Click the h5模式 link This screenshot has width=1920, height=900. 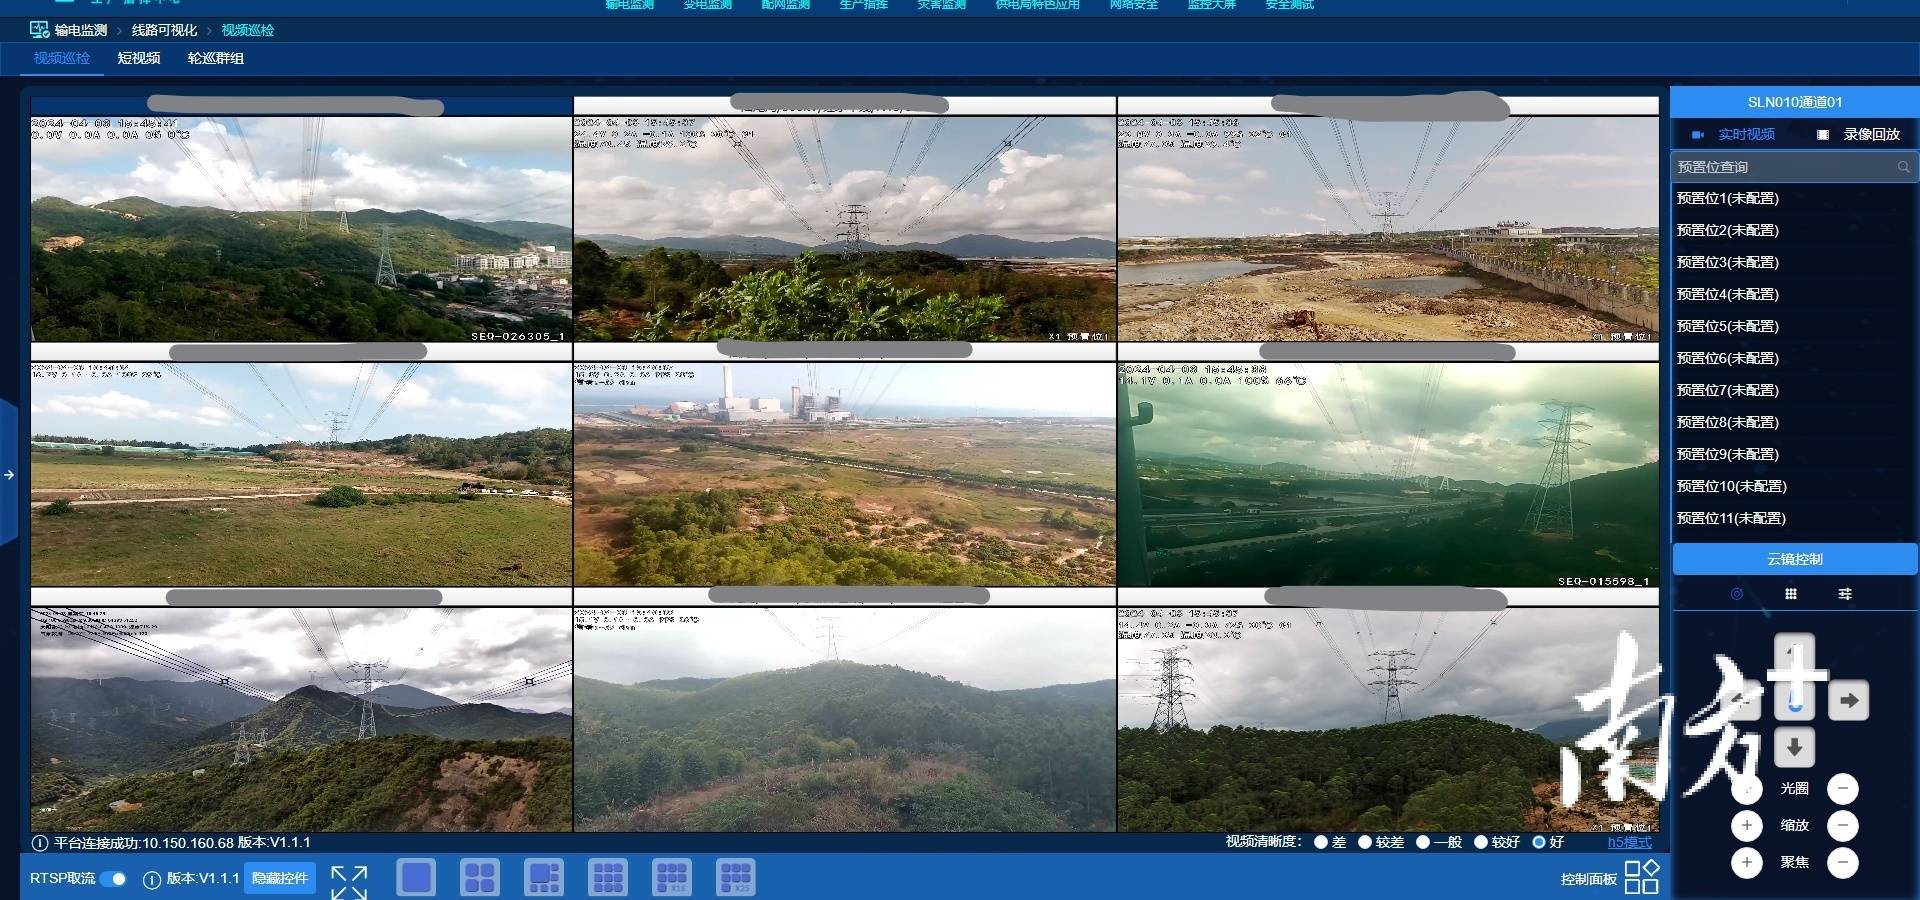click(x=1630, y=842)
